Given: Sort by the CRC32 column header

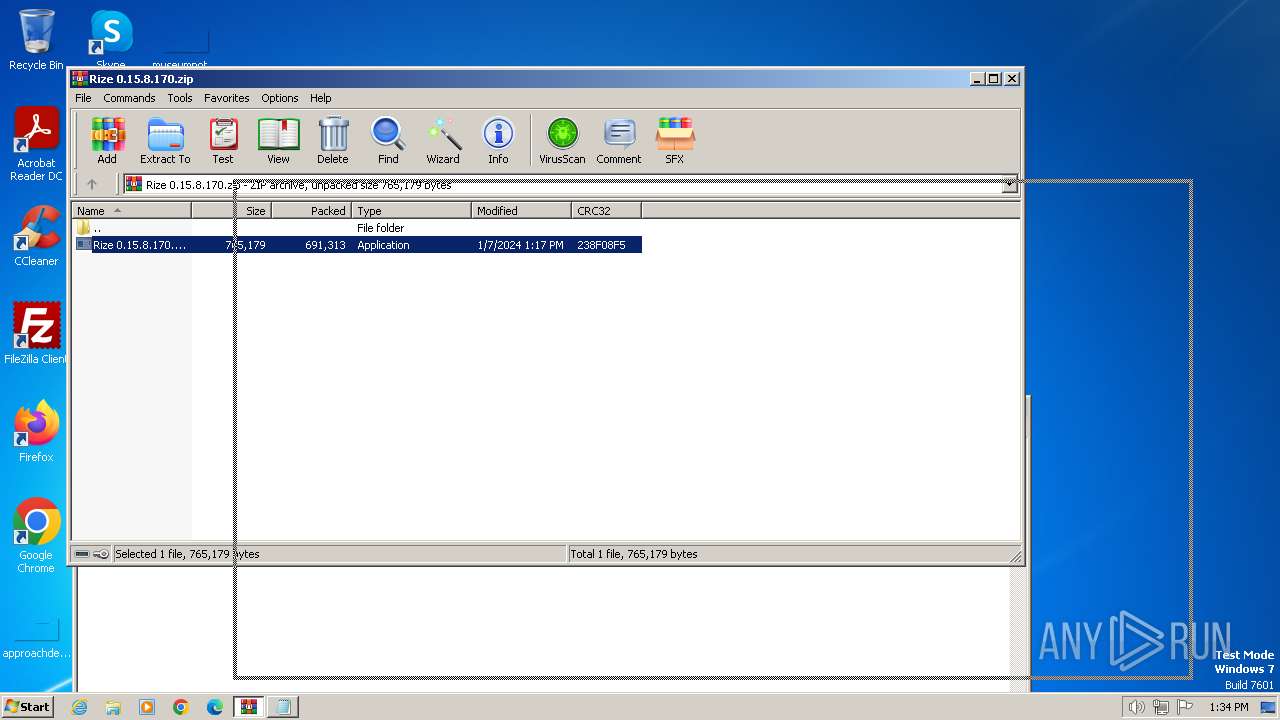Looking at the screenshot, I should click(606, 211).
